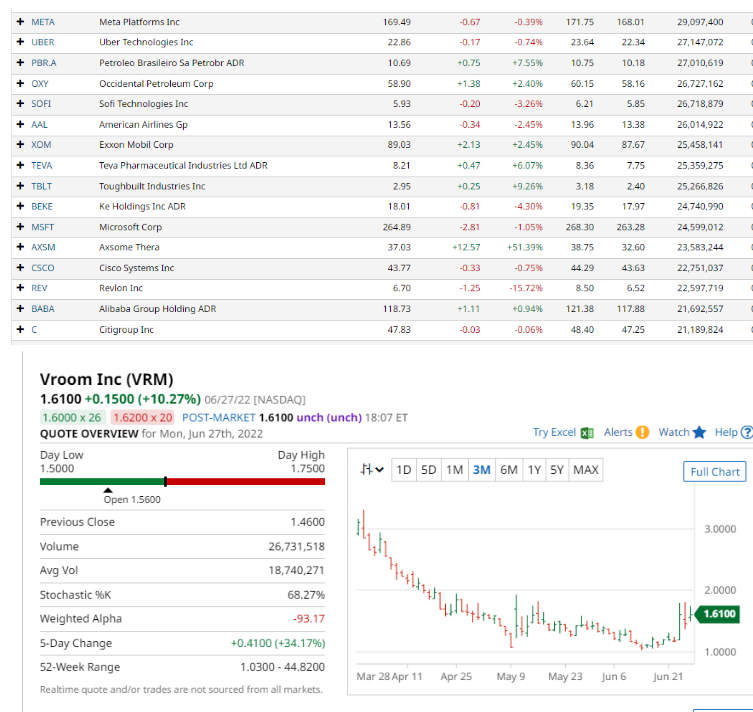The image size is (753, 712).
Task: Click the POST-MARKET label
Action: (219, 417)
